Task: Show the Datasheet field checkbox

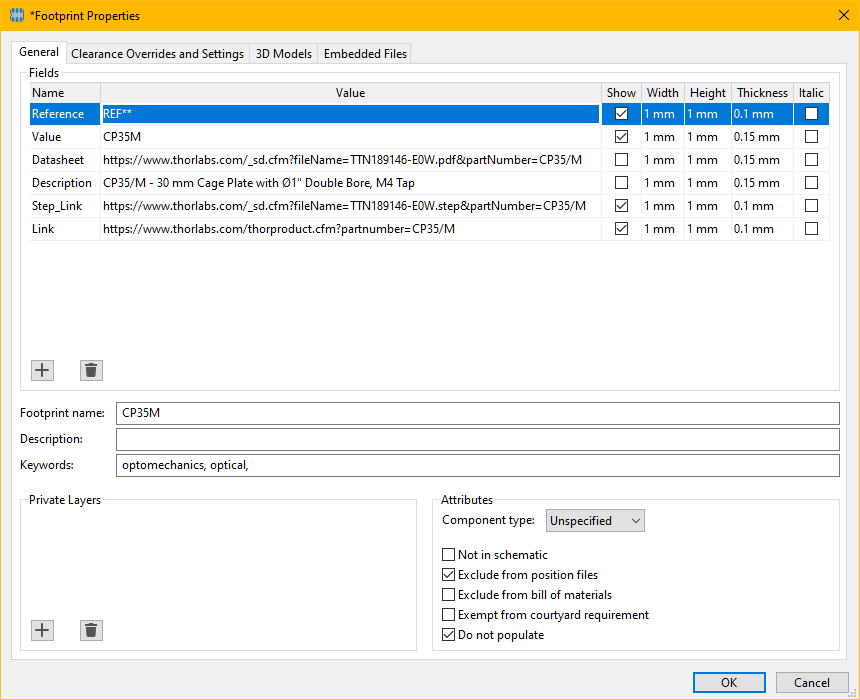Action: click(x=621, y=160)
